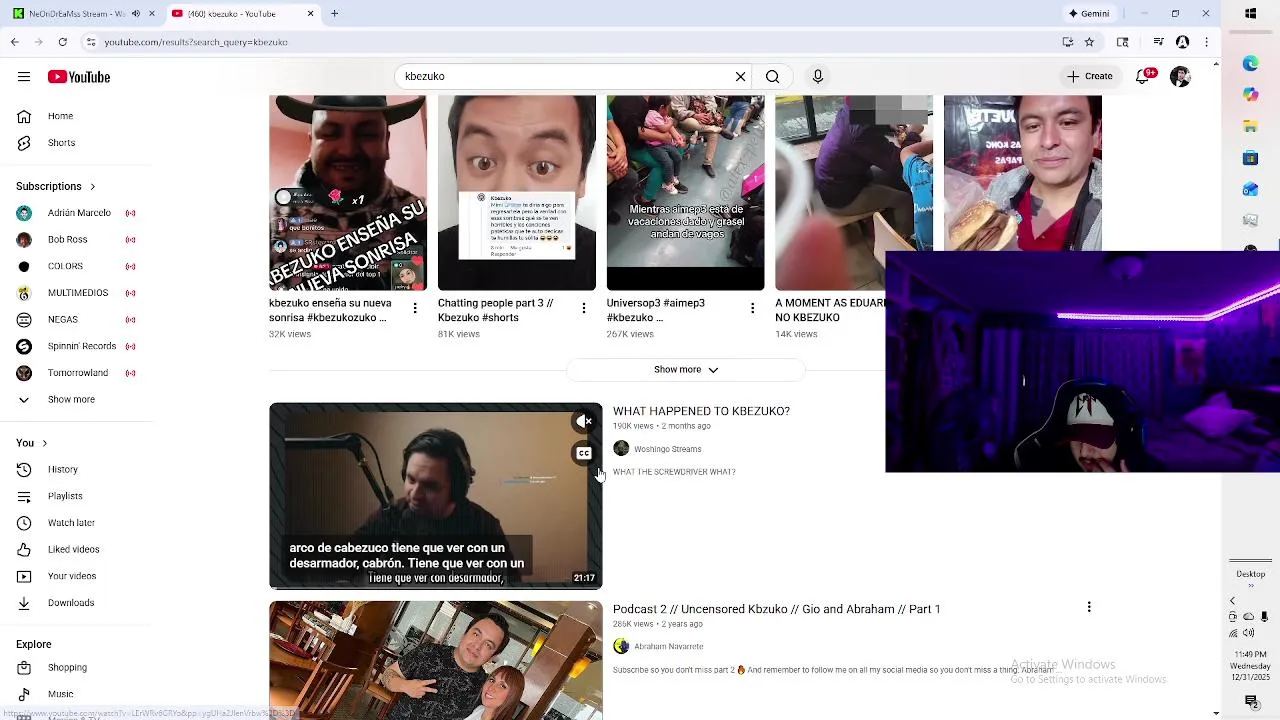Image resolution: width=1280 pixels, height=720 pixels.
Task: Expand the Subscriptions section chevron
Action: (93, 186)
